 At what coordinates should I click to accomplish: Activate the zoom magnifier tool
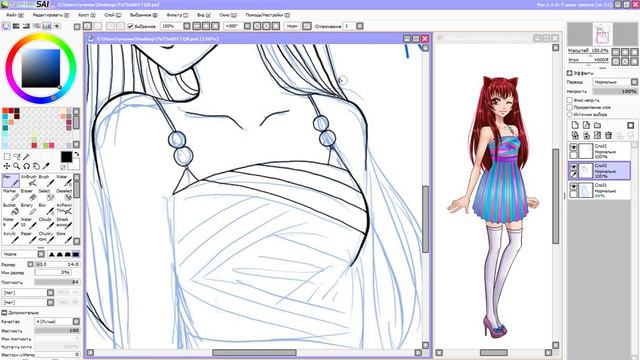17,166
